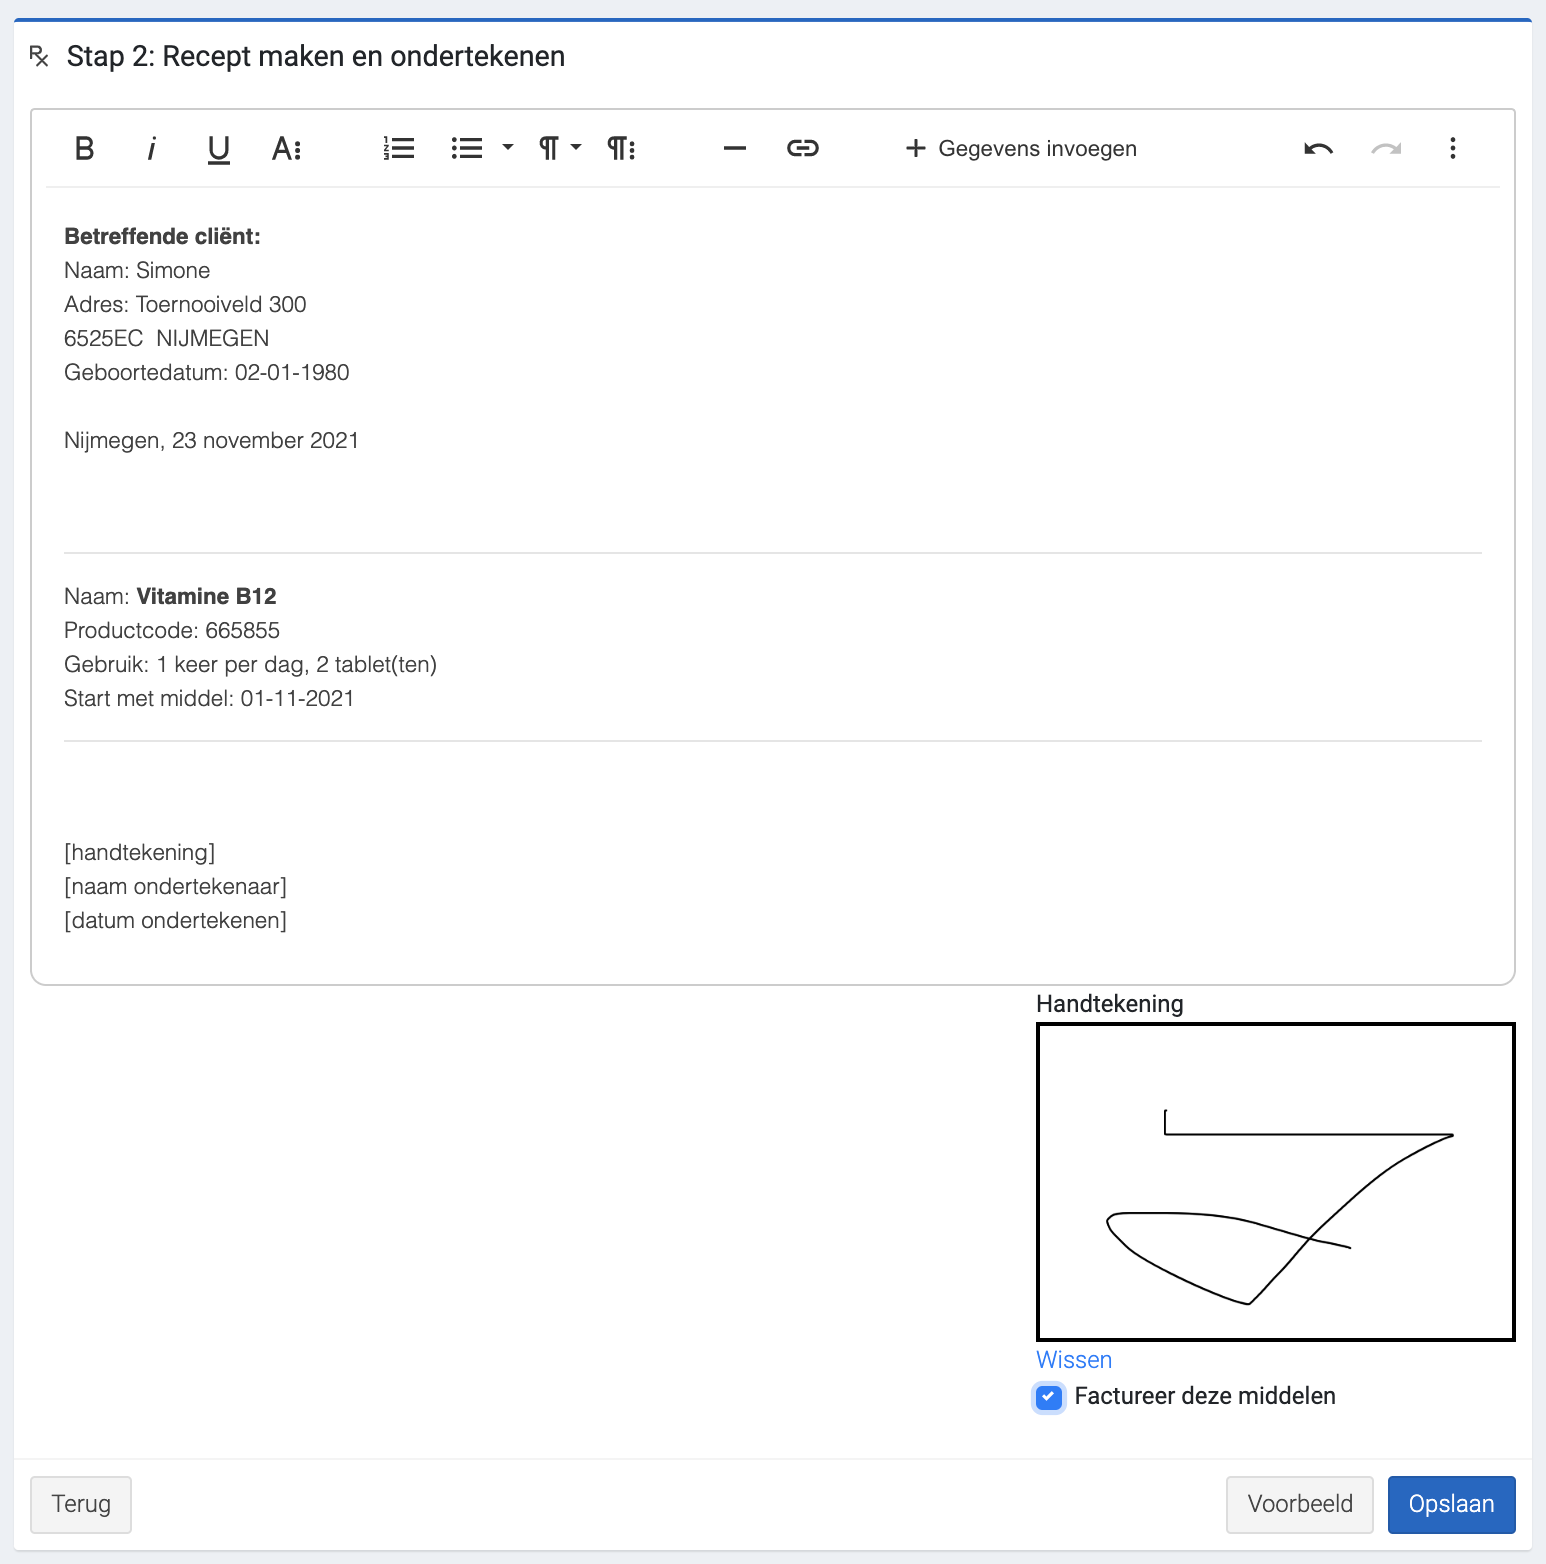Viewport: 1546px width, 1564px height.
Task: Click inside the Handtekening signature box
Action: 1275,1181
